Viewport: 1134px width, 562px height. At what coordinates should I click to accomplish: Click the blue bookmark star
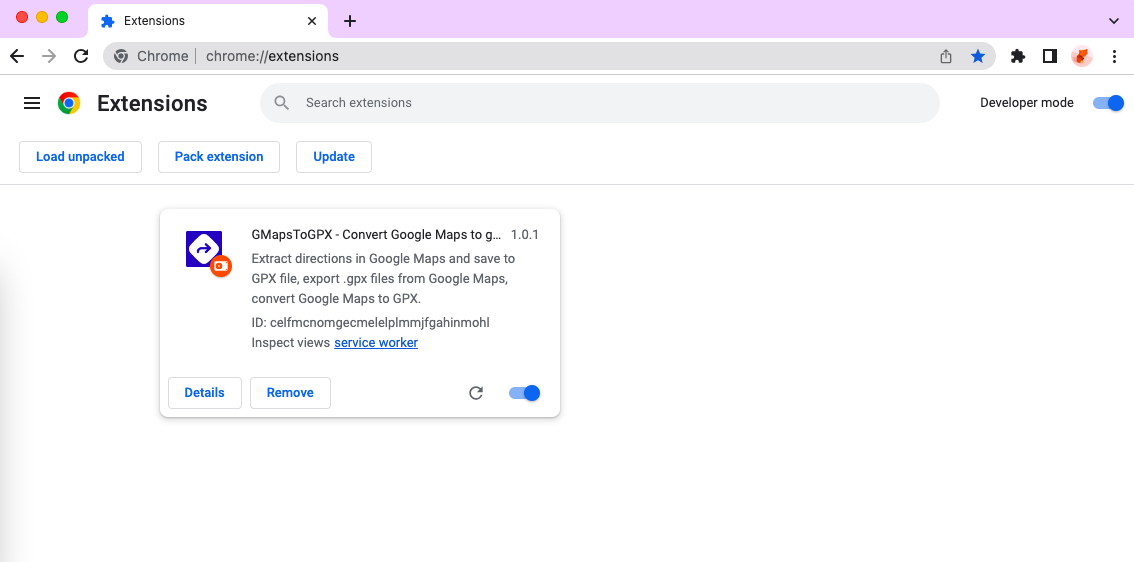978,56
